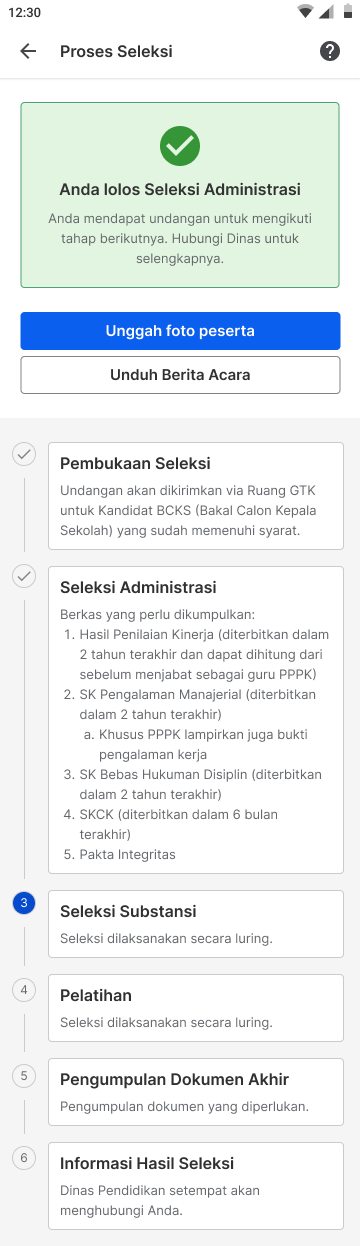Select step 5 circle marker

click(x=24, y=1075)
